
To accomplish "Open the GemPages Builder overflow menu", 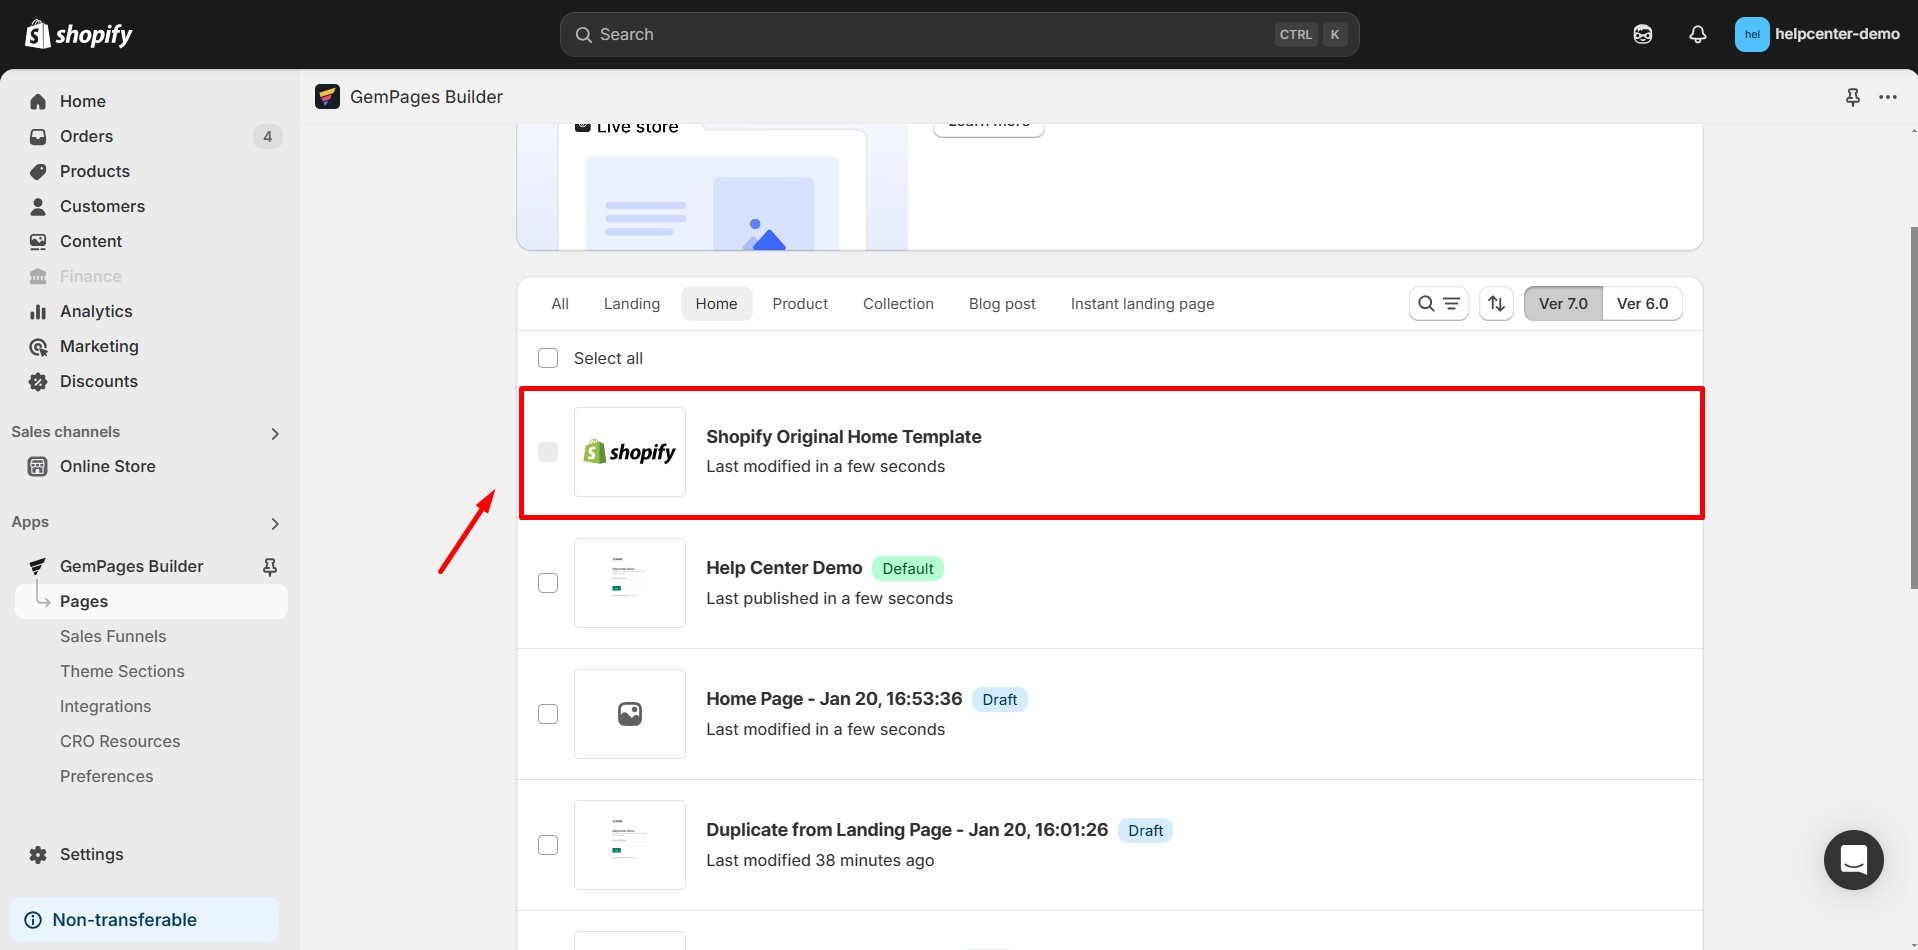I will pos(1889,96).
